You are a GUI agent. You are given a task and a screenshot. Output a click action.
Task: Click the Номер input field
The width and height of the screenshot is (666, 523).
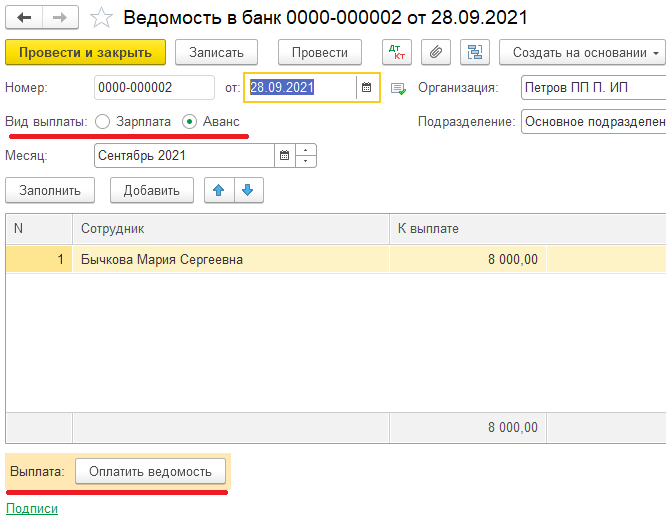154,88
